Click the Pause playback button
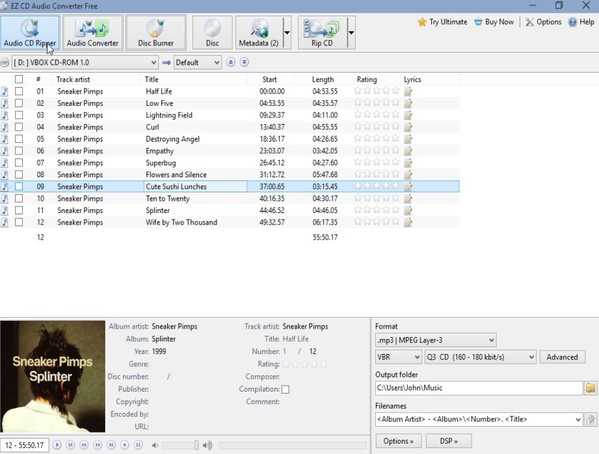 click(x=138, y=445)
